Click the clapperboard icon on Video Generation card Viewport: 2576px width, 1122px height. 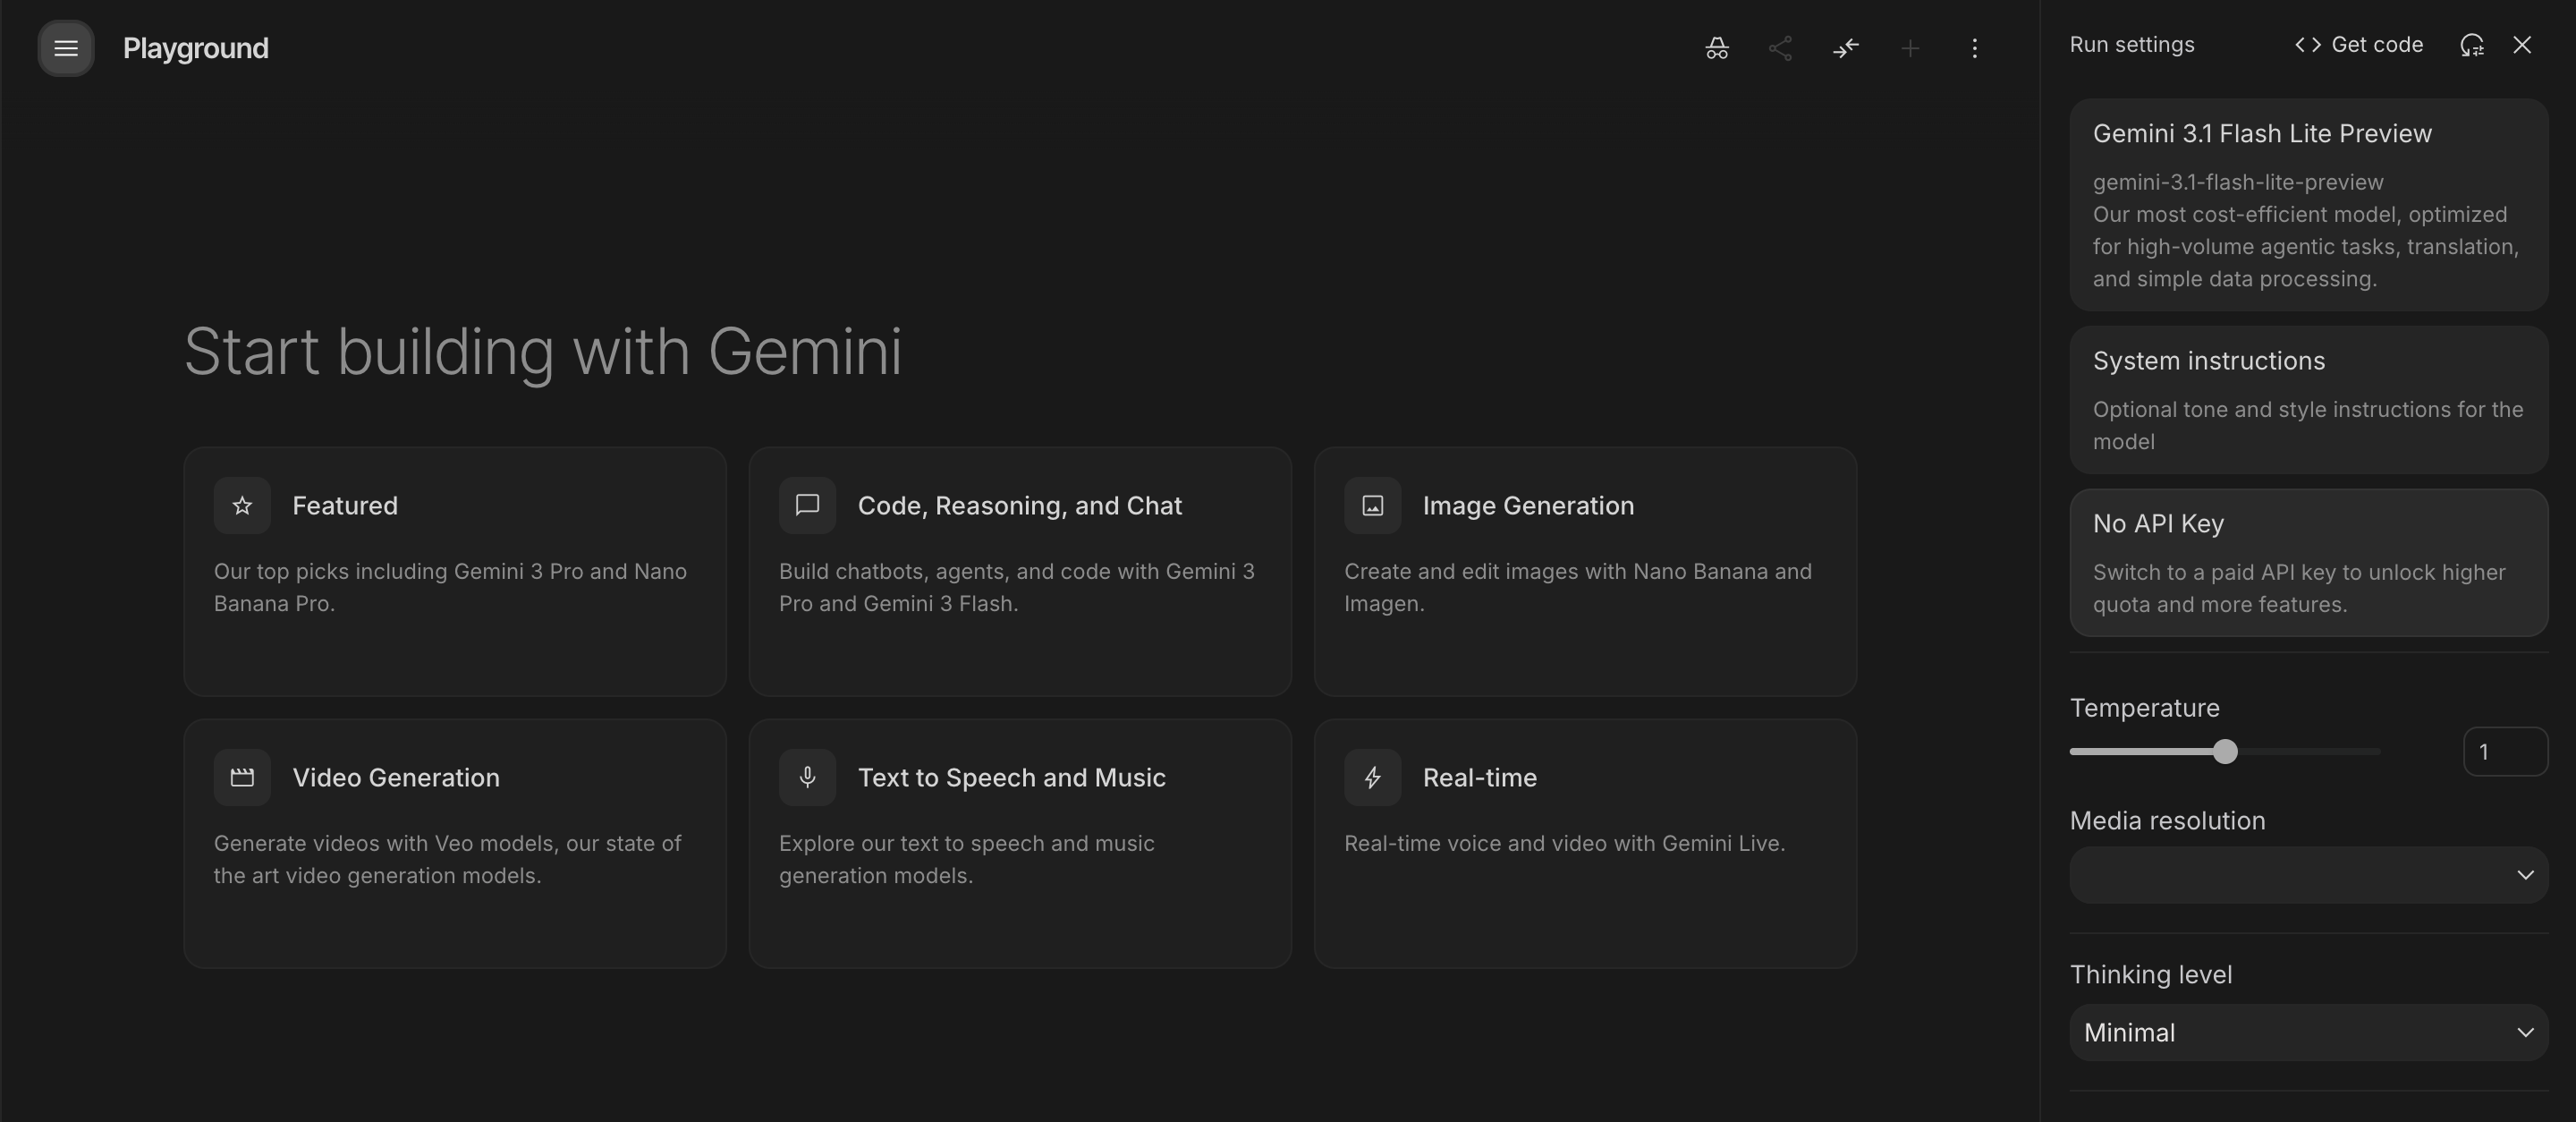pos(242,778)
